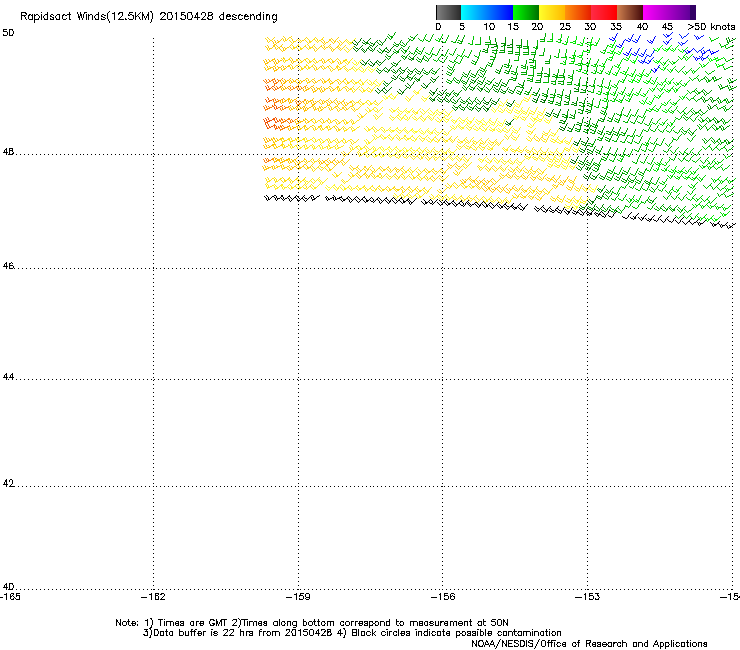Click the date '20150428 descending' in the title
The width and height of the screenshot is (740, 650).
pyautogui.click(x=219, y=17)
